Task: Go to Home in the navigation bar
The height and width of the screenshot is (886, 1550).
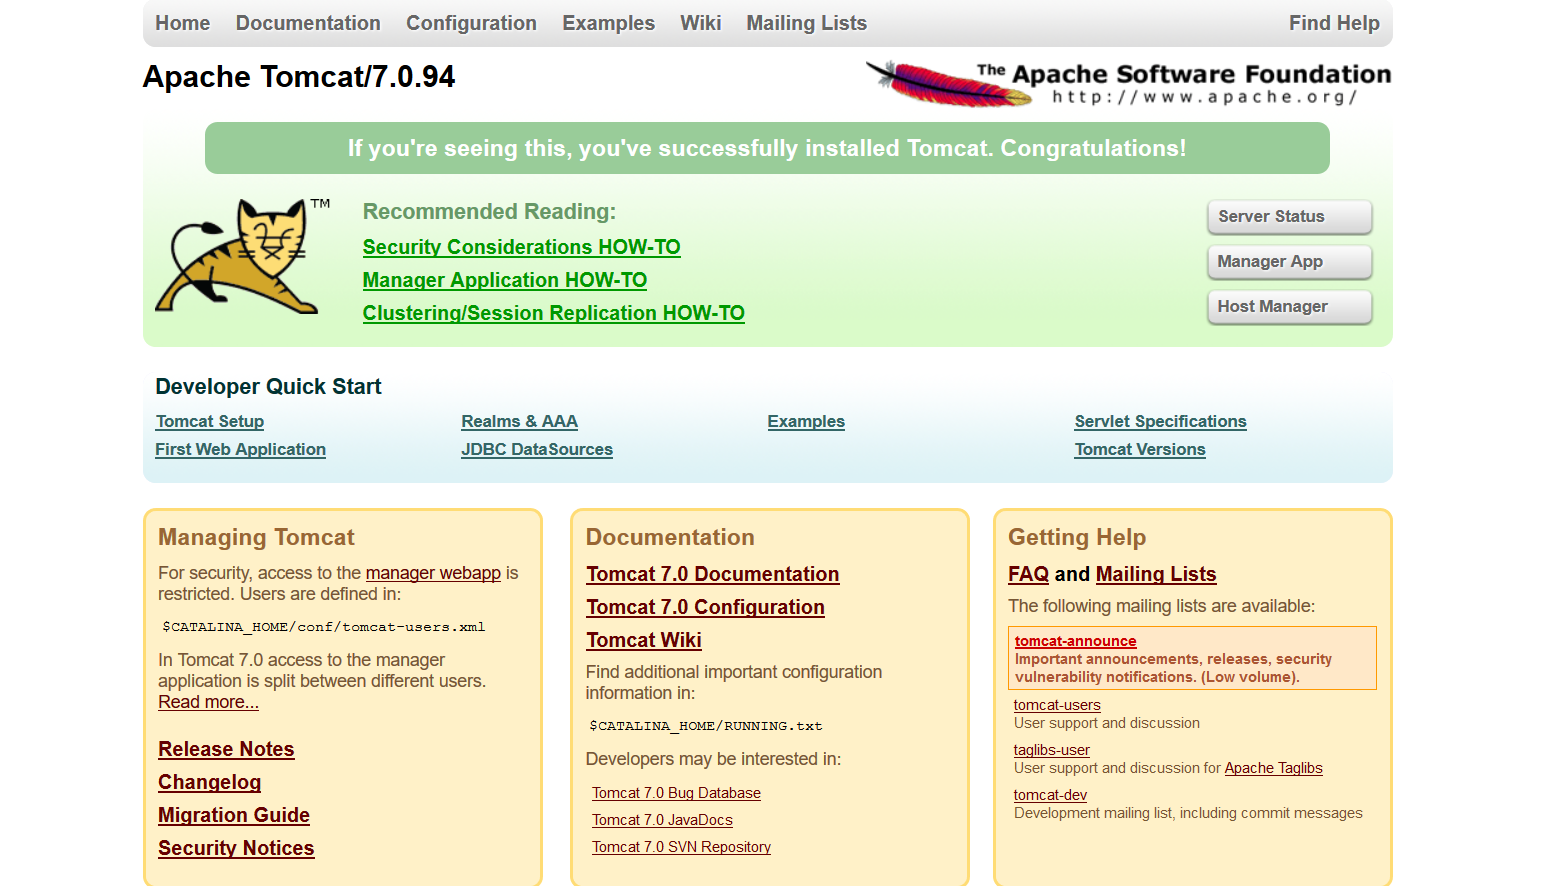Action: [x=183, y=23]
